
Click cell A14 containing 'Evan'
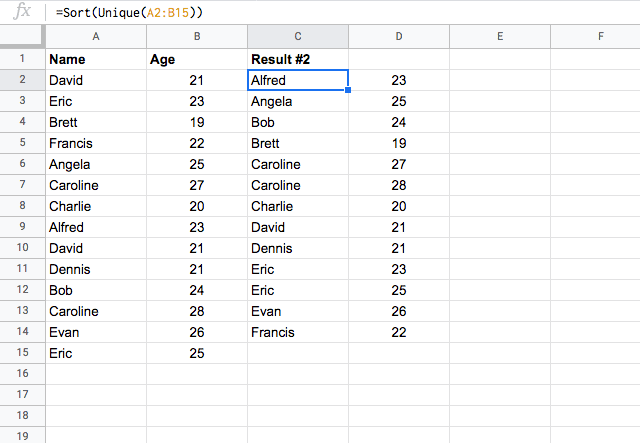(96, 332)
